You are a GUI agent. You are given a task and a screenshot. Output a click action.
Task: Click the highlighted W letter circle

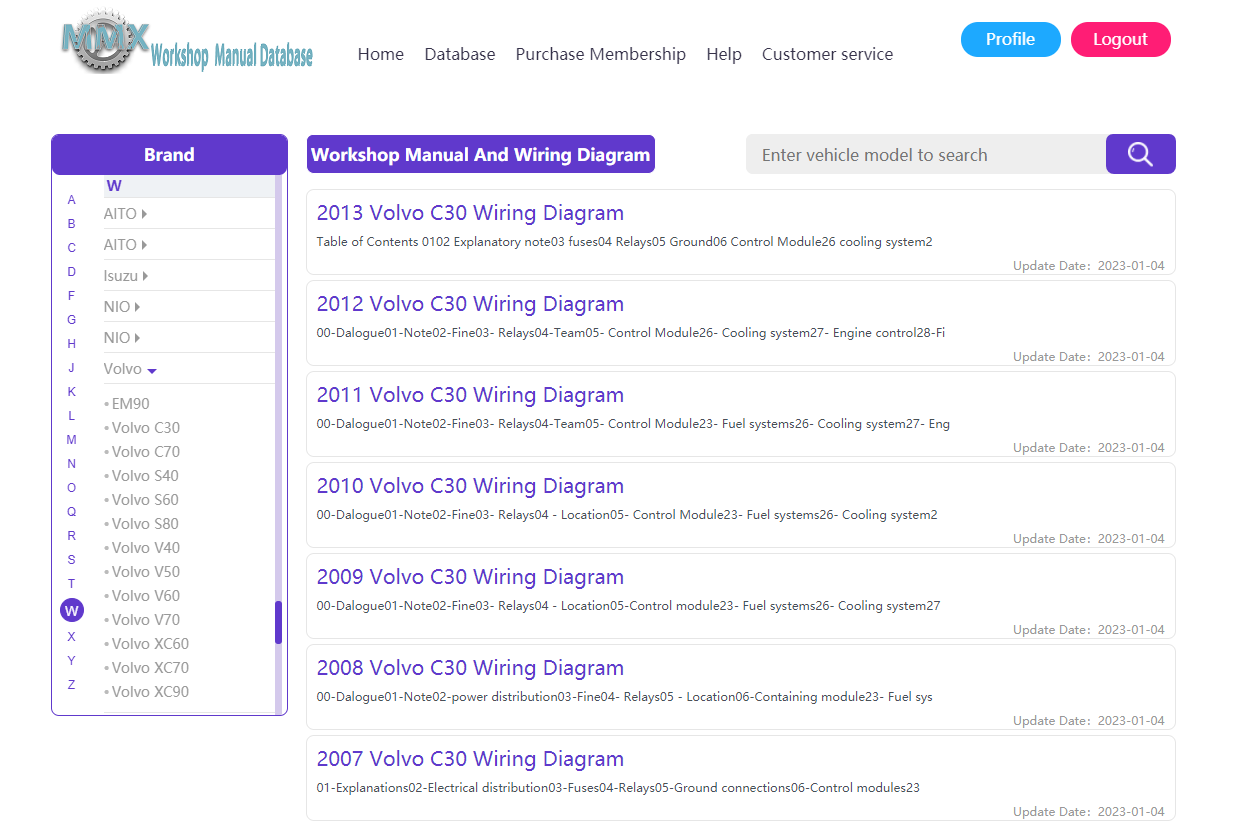(71, 610)
